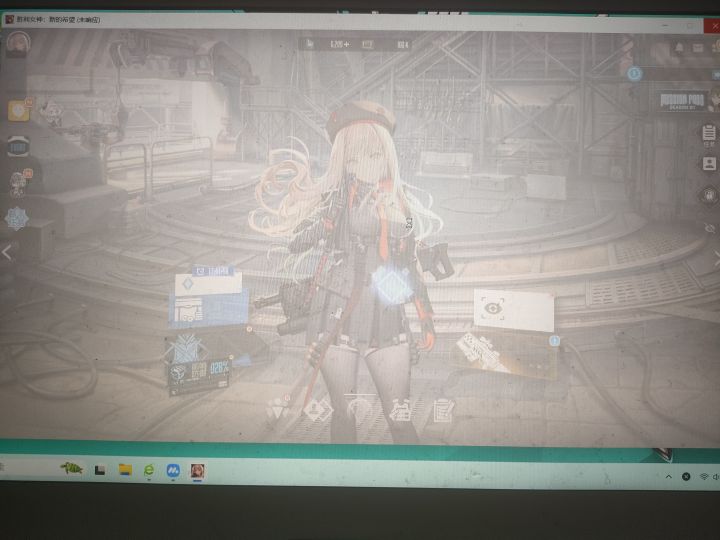720x540 pixels.
Task: Open the profile card icon on right
Action: point(709,163)
